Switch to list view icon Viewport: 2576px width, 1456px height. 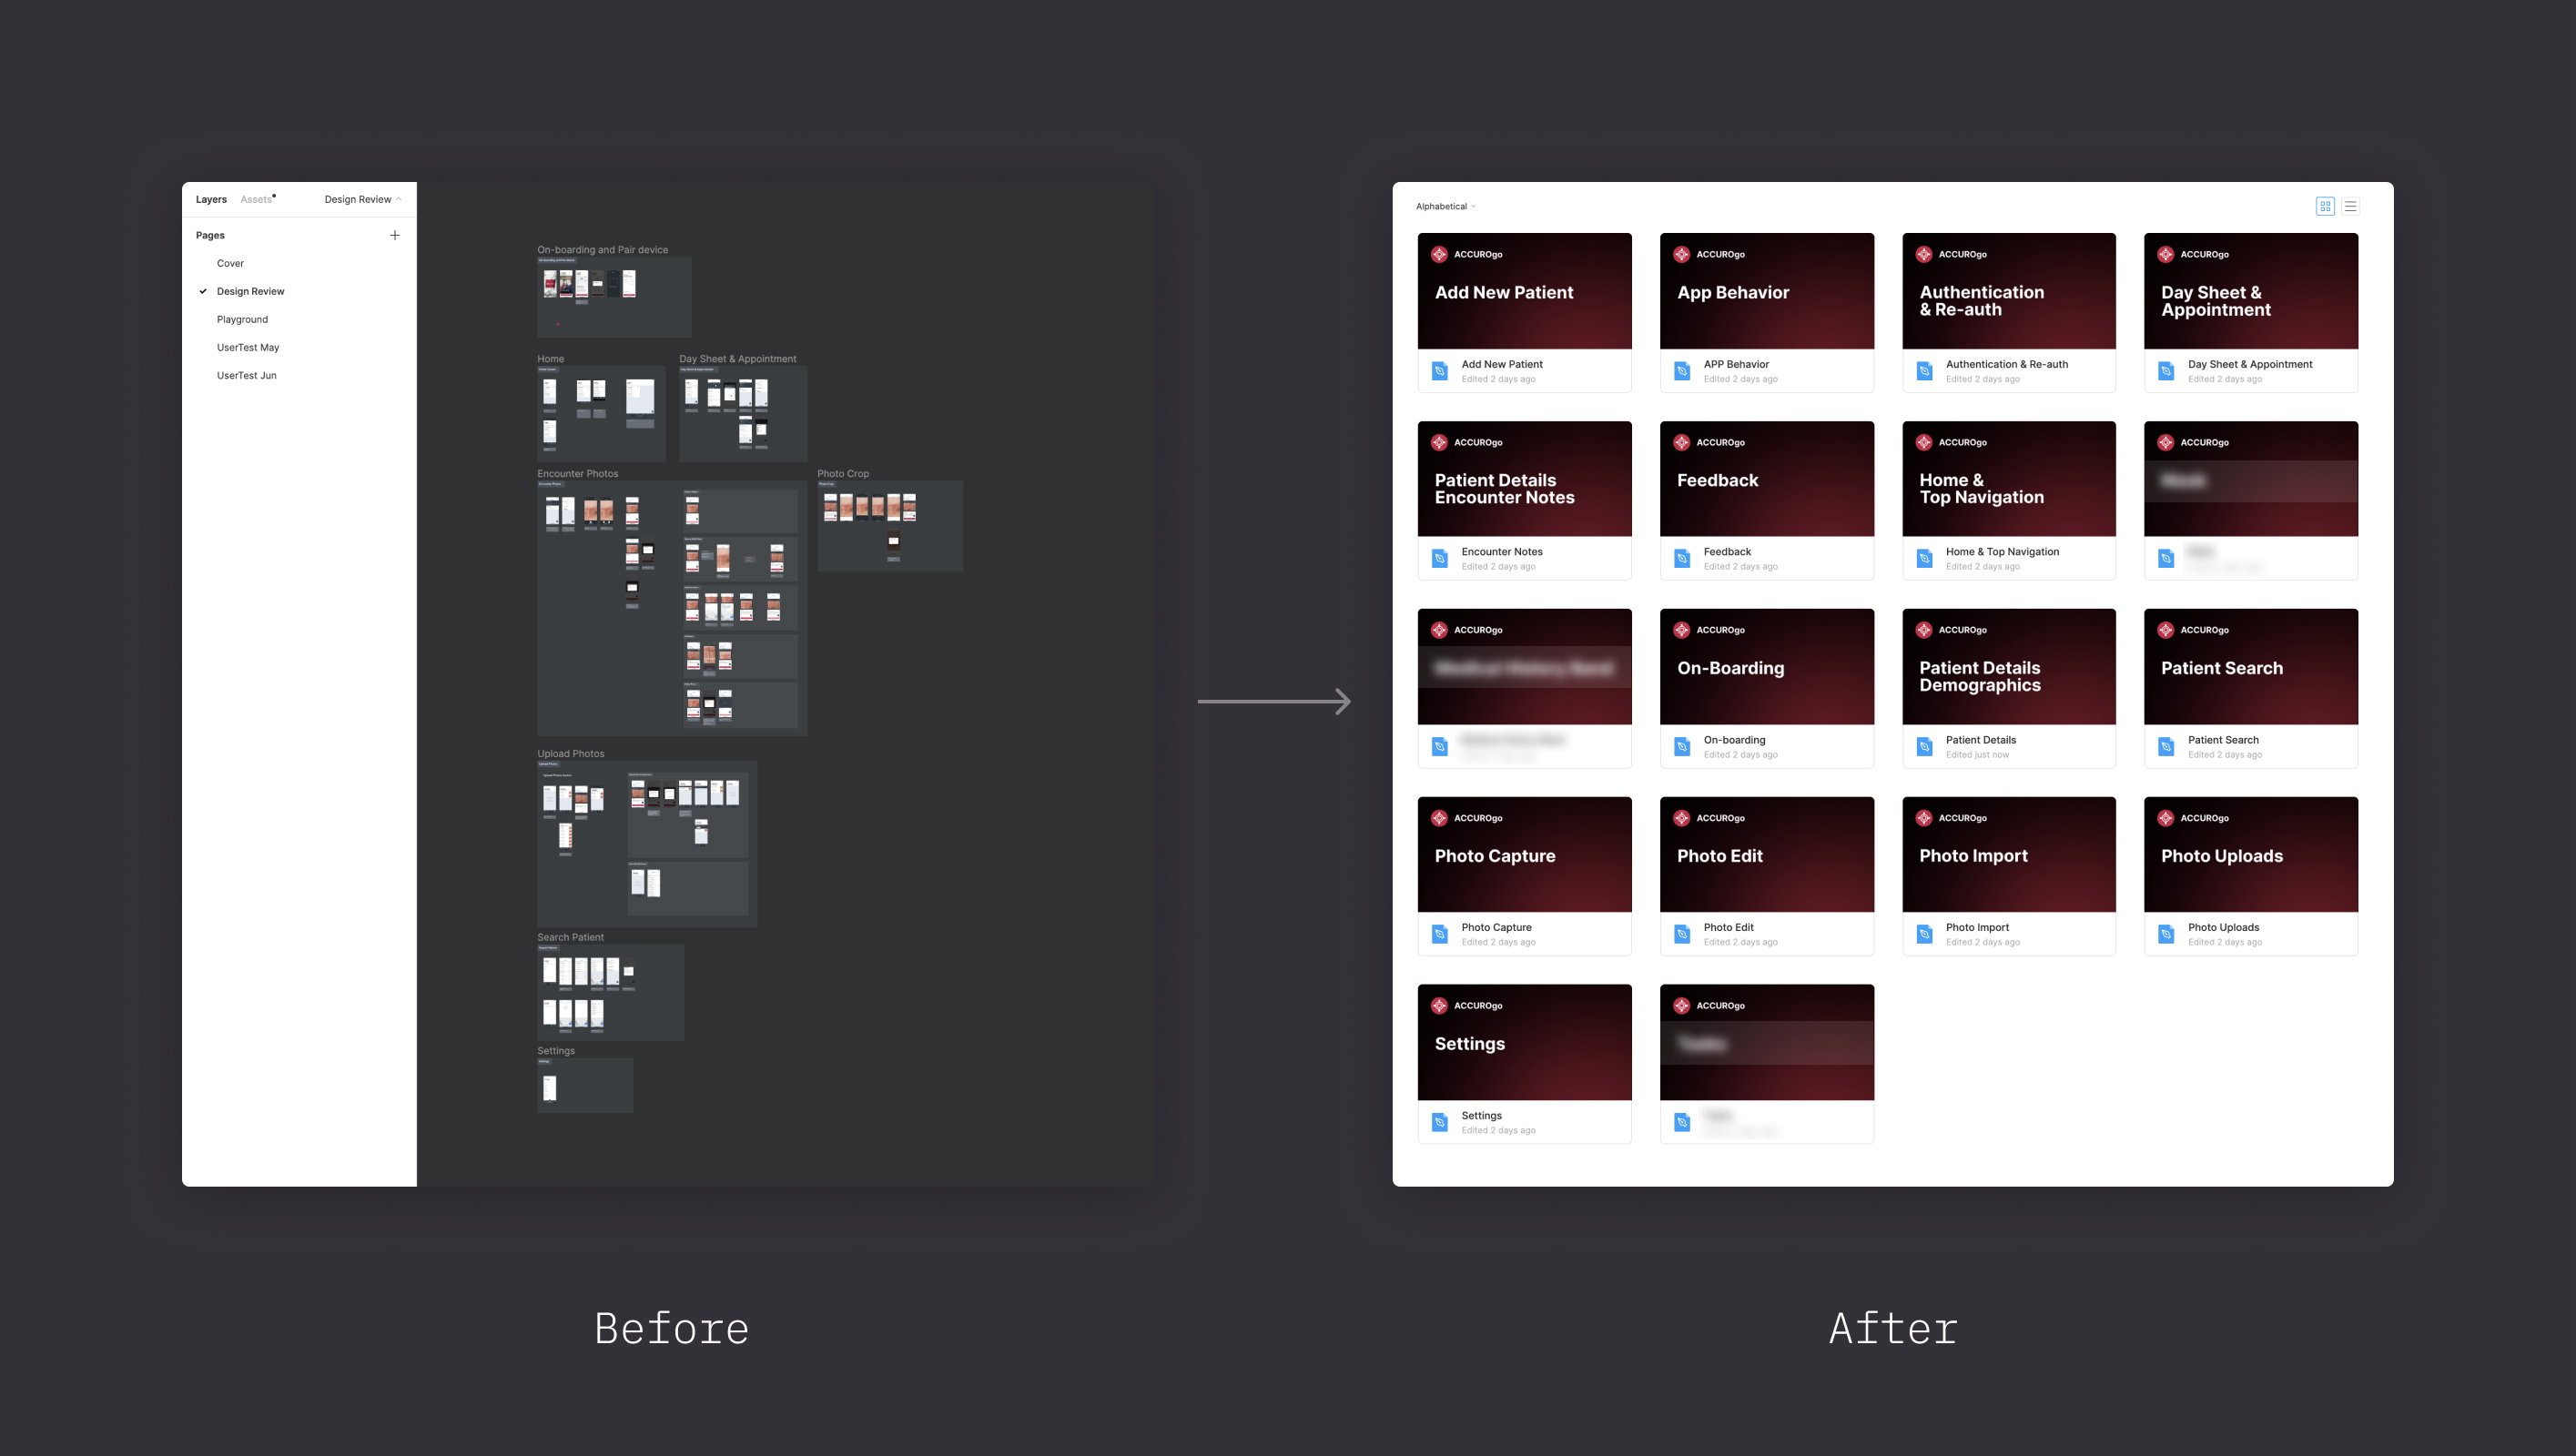tap(2351, 206)
